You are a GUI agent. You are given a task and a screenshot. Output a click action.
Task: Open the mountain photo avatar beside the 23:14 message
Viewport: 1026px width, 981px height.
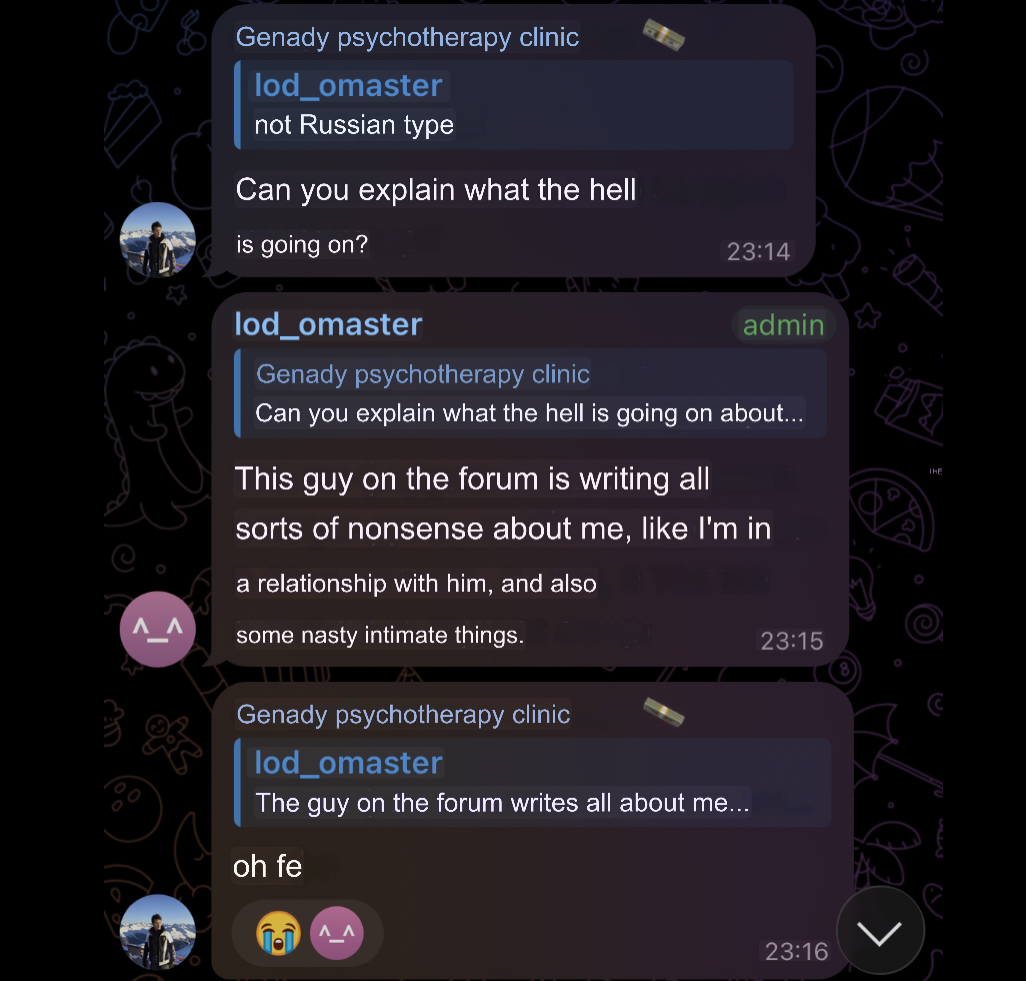tap(158, 240)
